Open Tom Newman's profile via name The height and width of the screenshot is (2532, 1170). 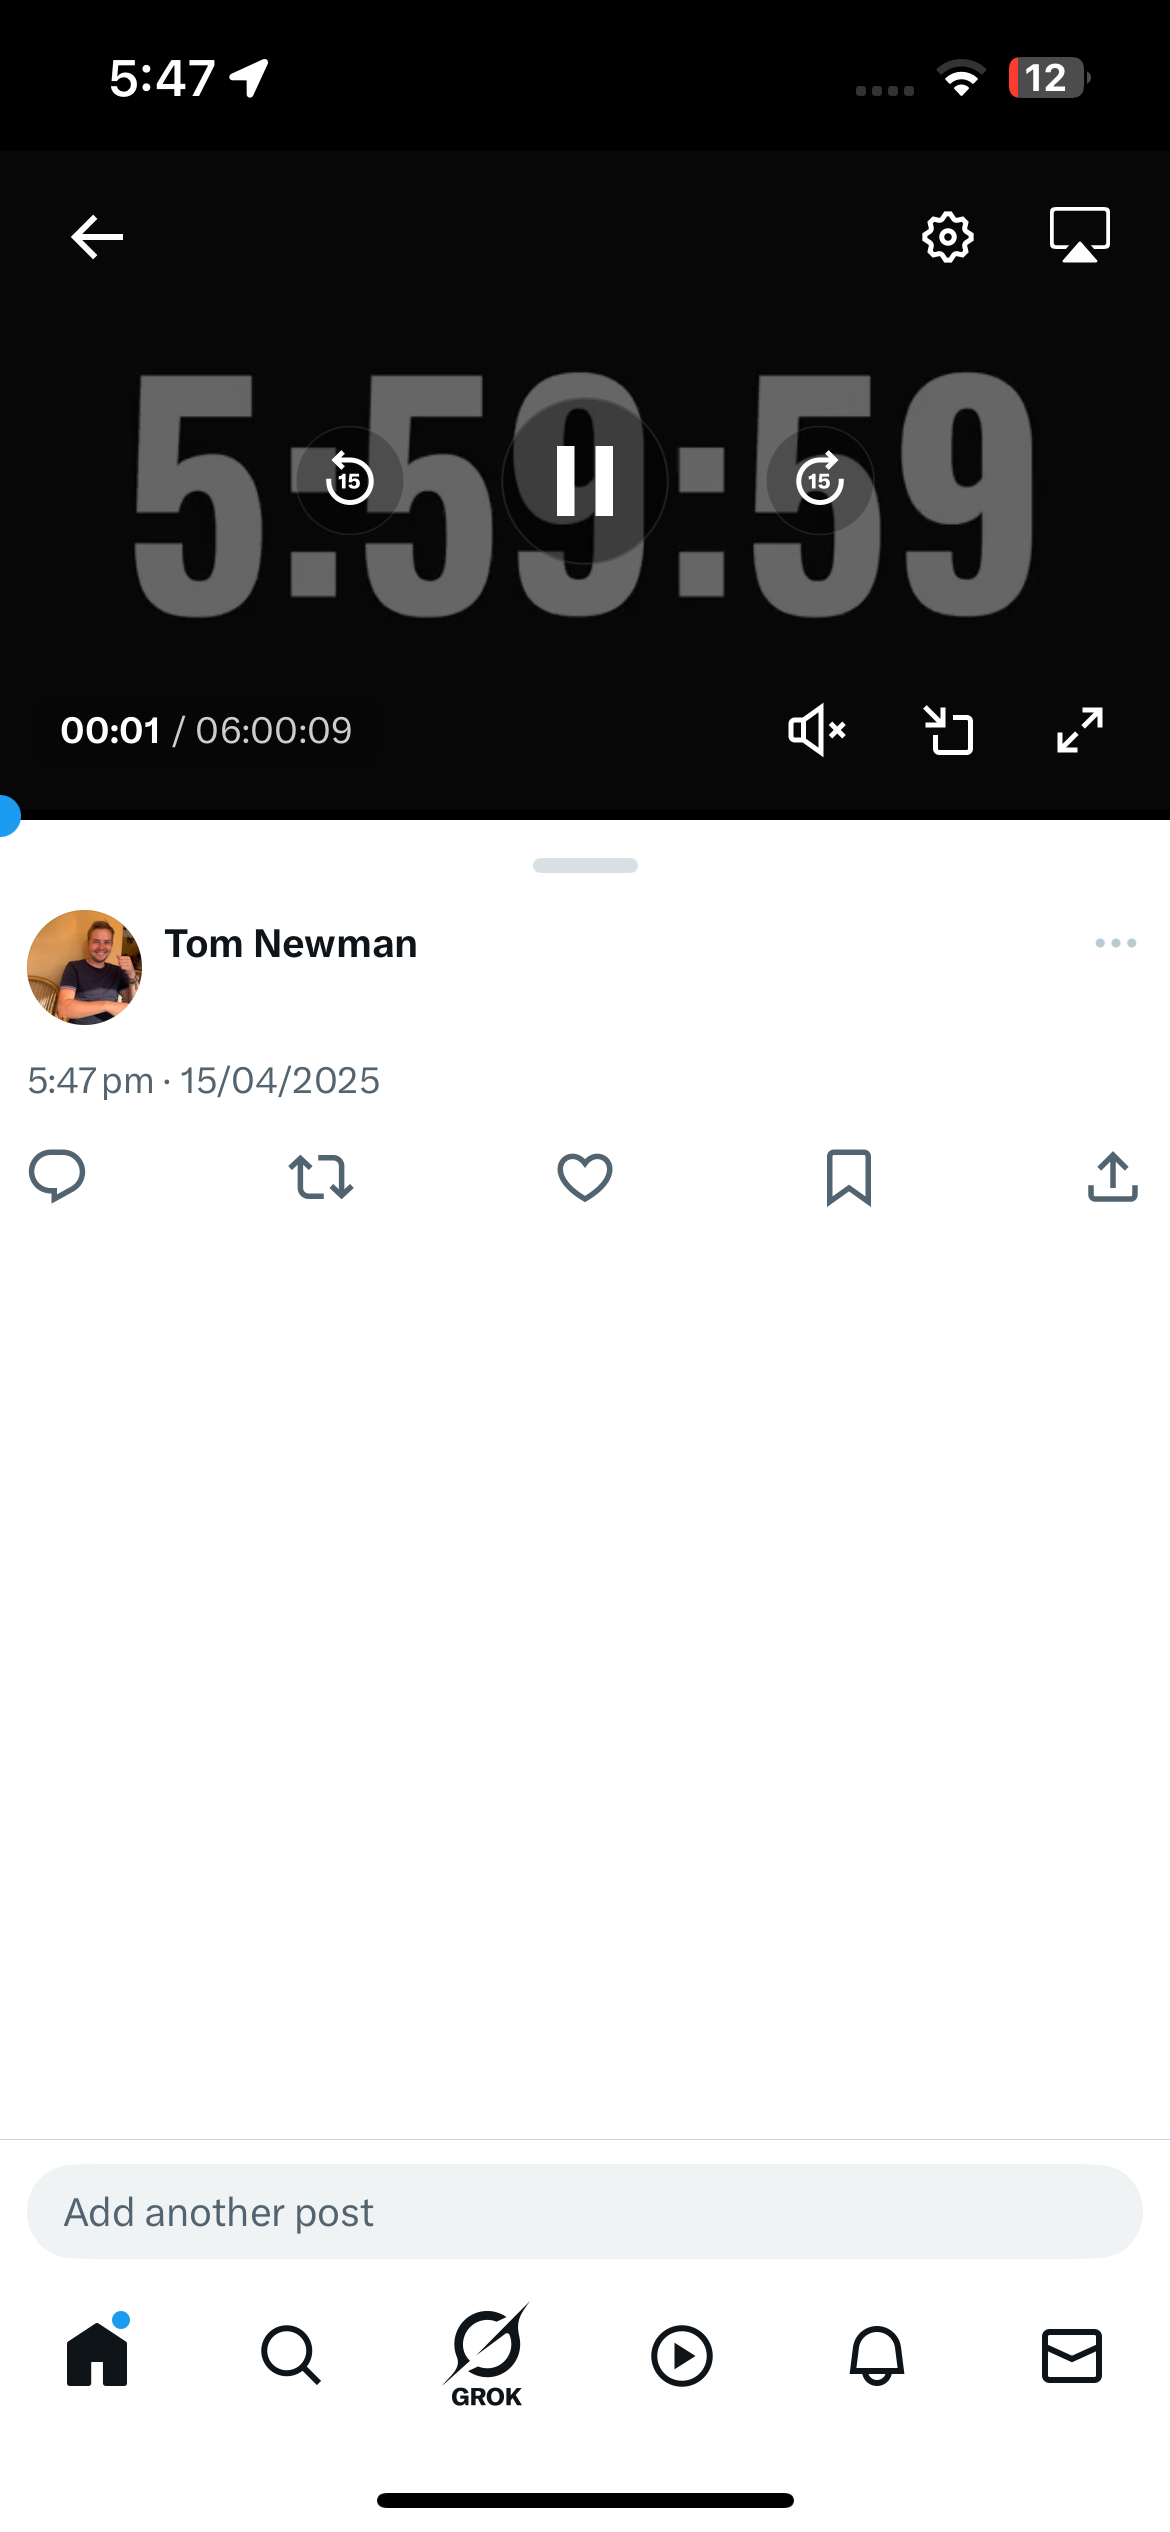click(291, 944)
